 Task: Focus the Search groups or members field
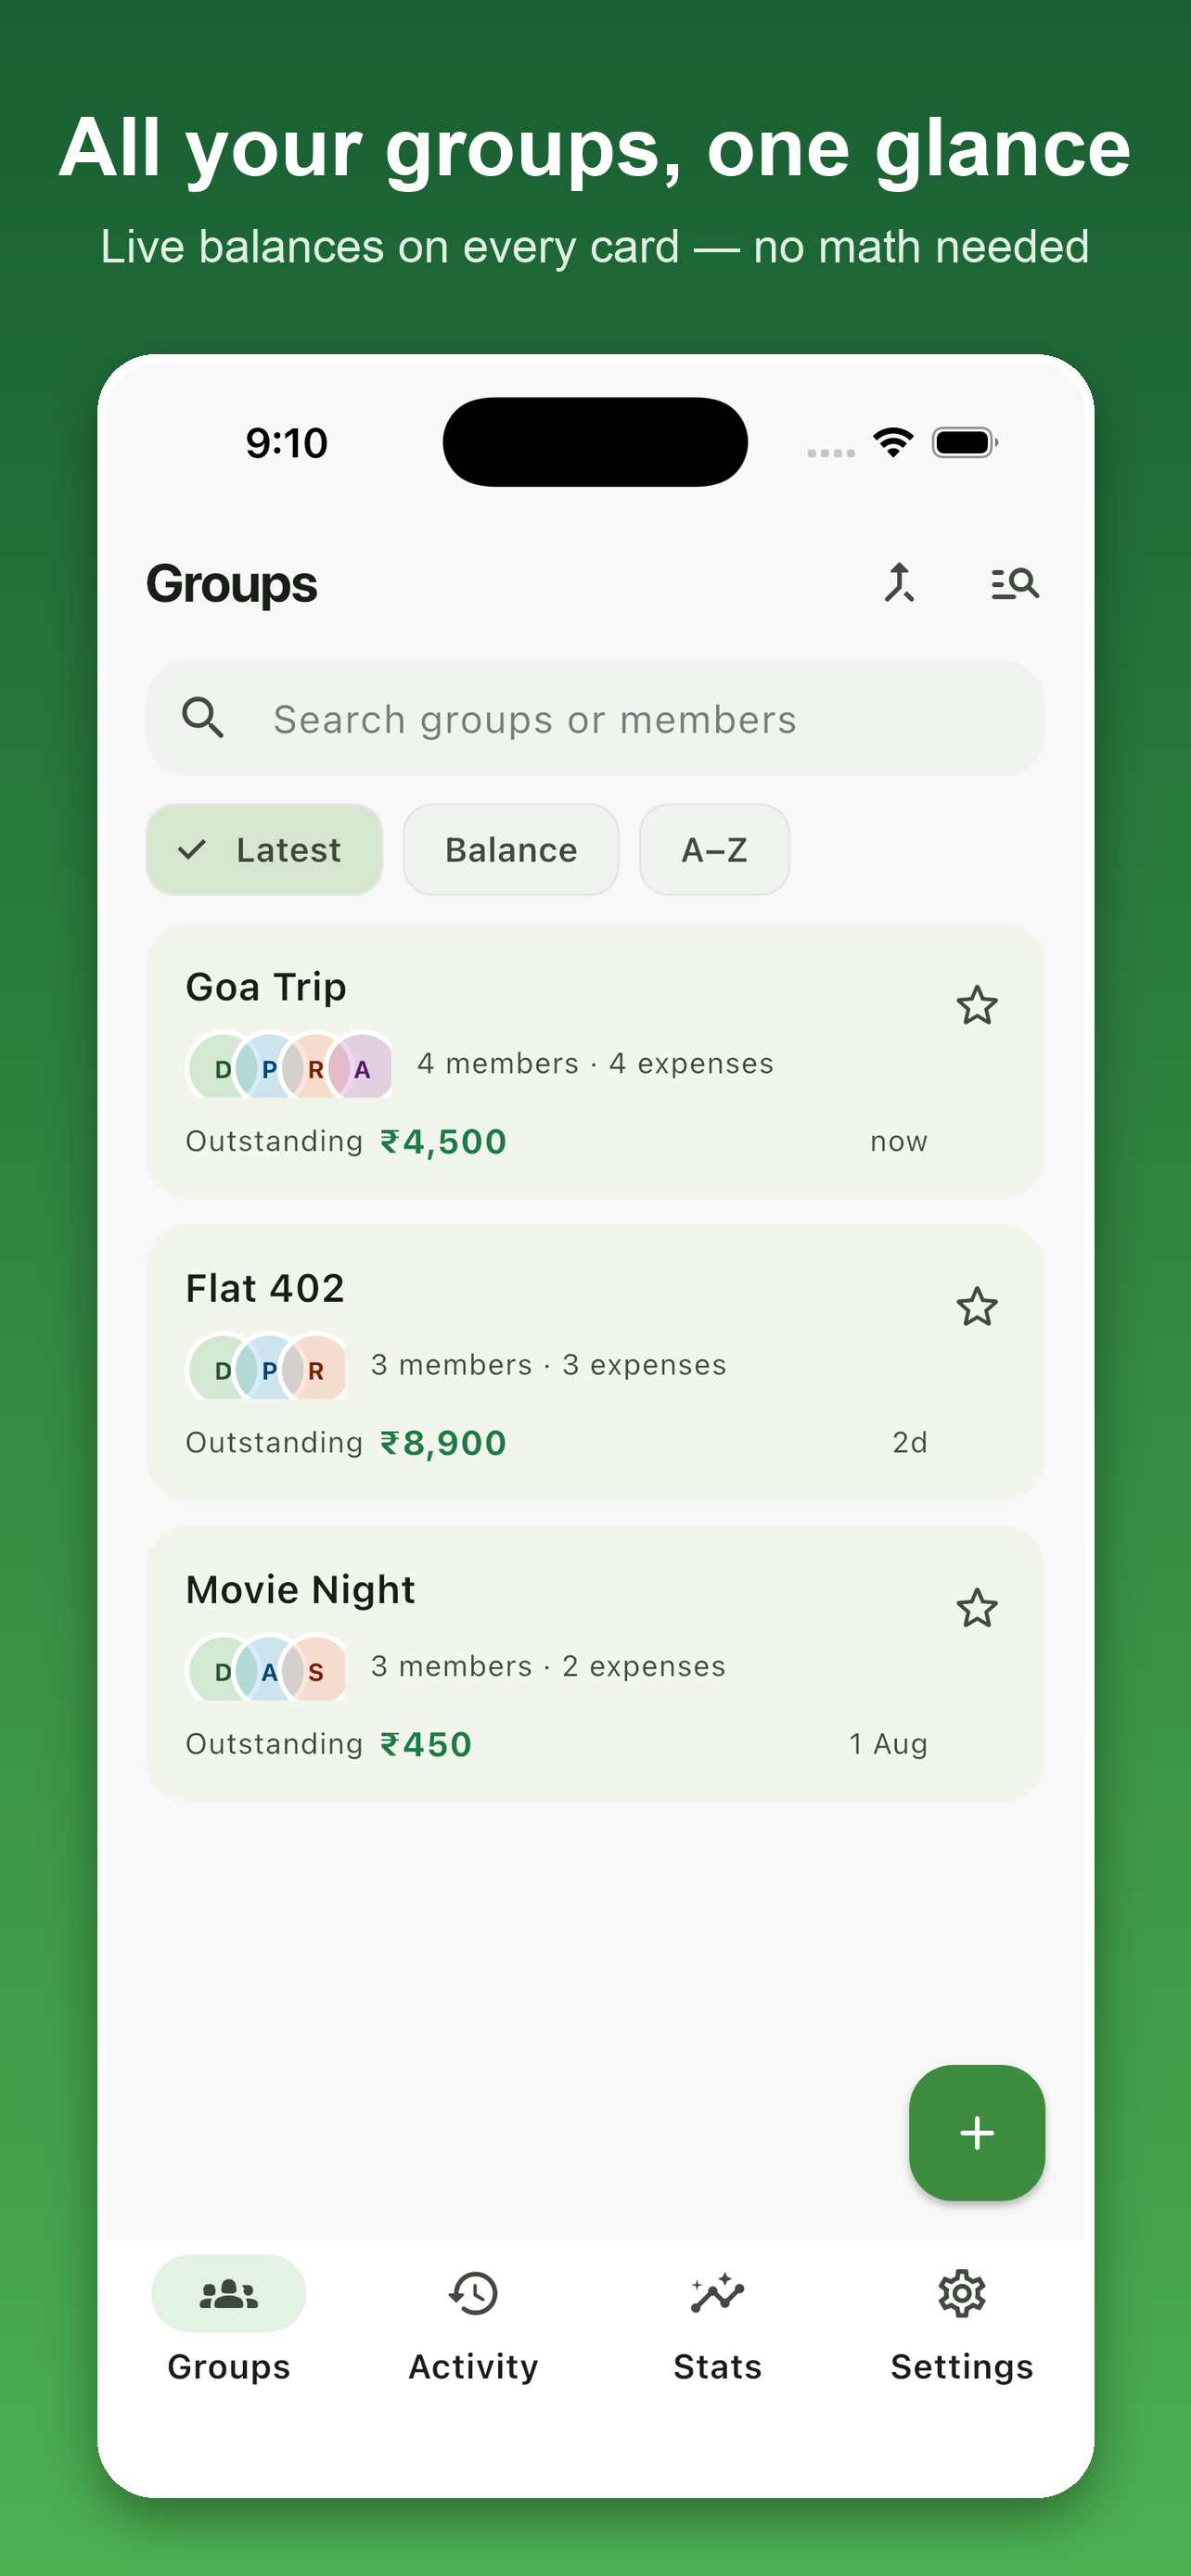[595, 718]
